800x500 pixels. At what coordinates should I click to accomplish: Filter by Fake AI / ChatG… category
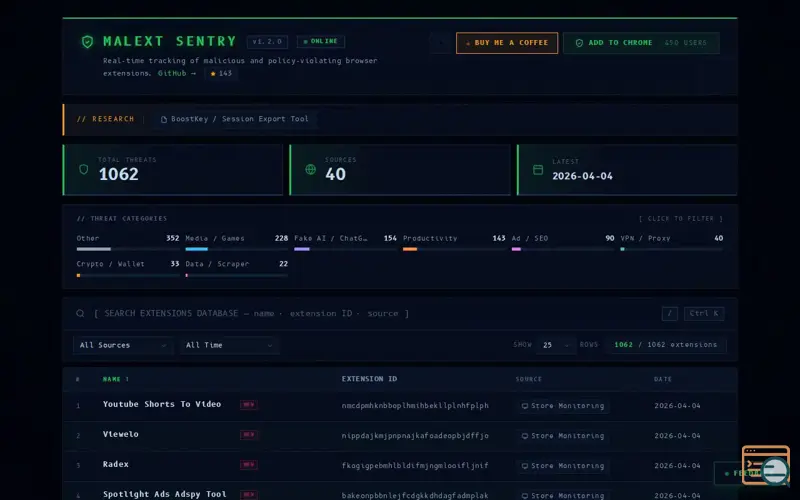[345, 243]
